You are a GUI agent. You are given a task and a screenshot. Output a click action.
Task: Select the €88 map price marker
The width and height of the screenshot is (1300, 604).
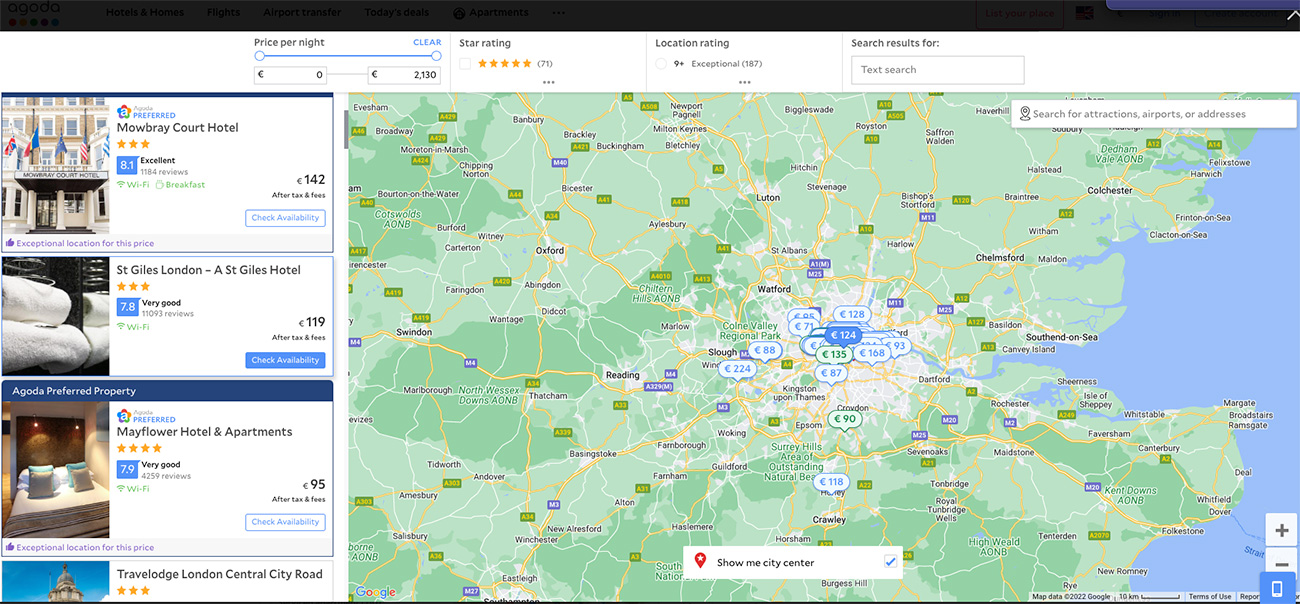coord(764,351)
